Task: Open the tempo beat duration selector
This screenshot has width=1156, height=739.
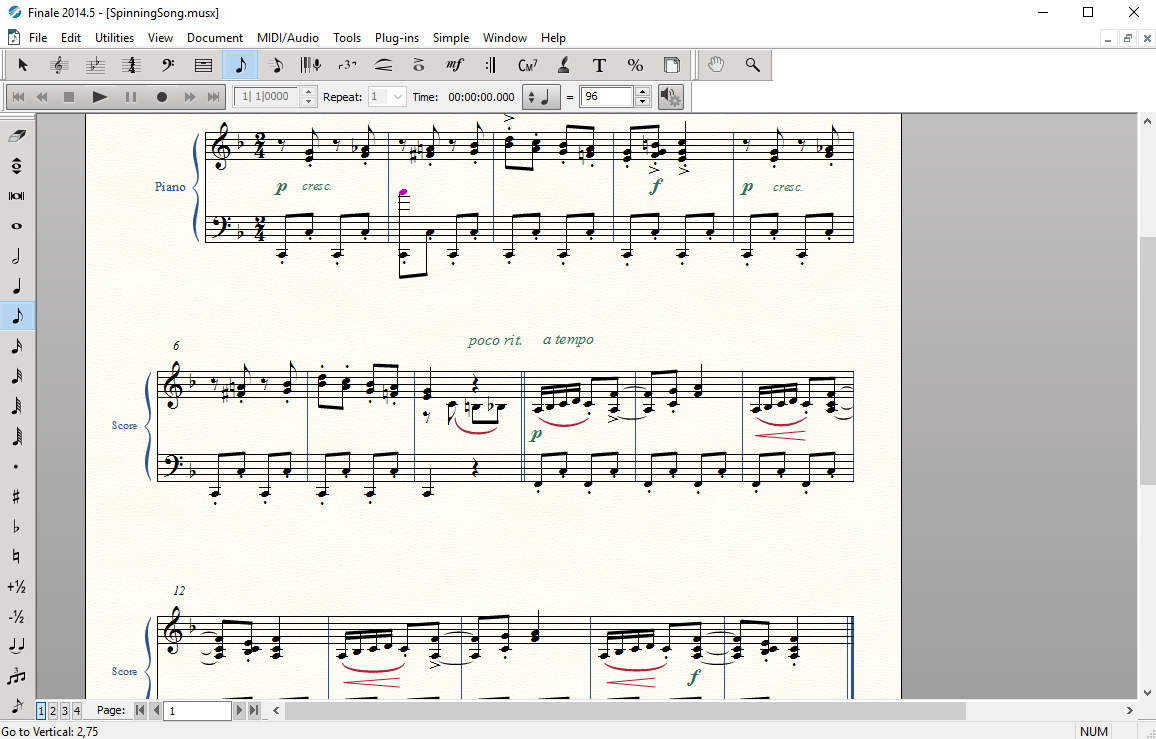Action: click(540, 97)
